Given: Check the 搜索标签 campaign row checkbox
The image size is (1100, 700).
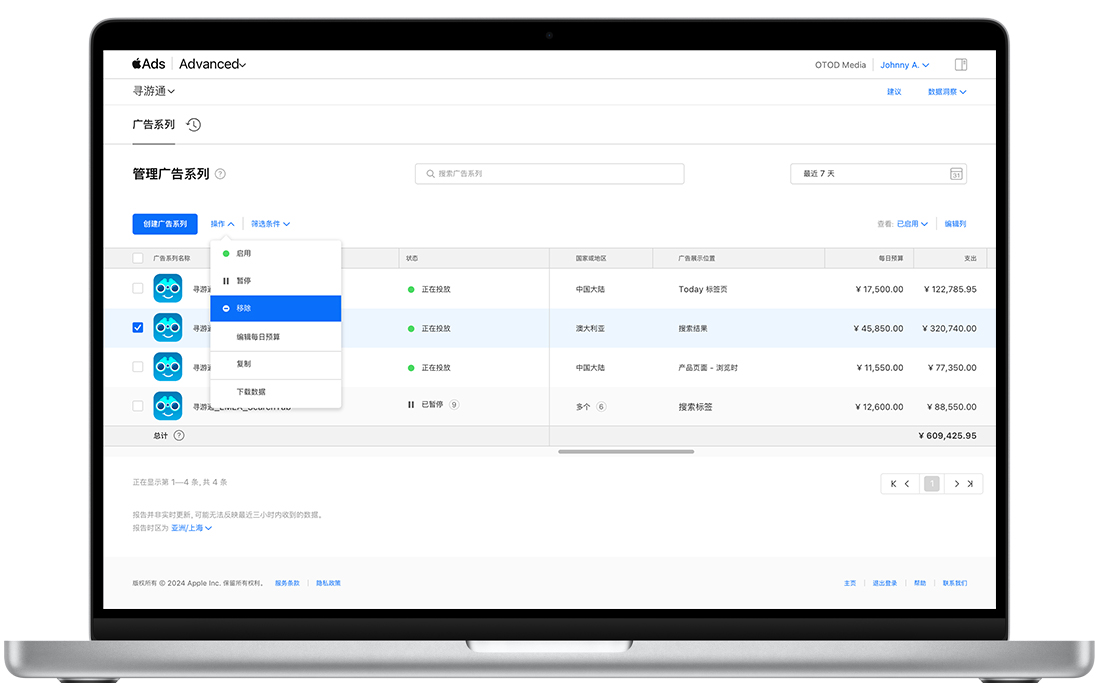Looking at the screenshot, I should 138,406.
